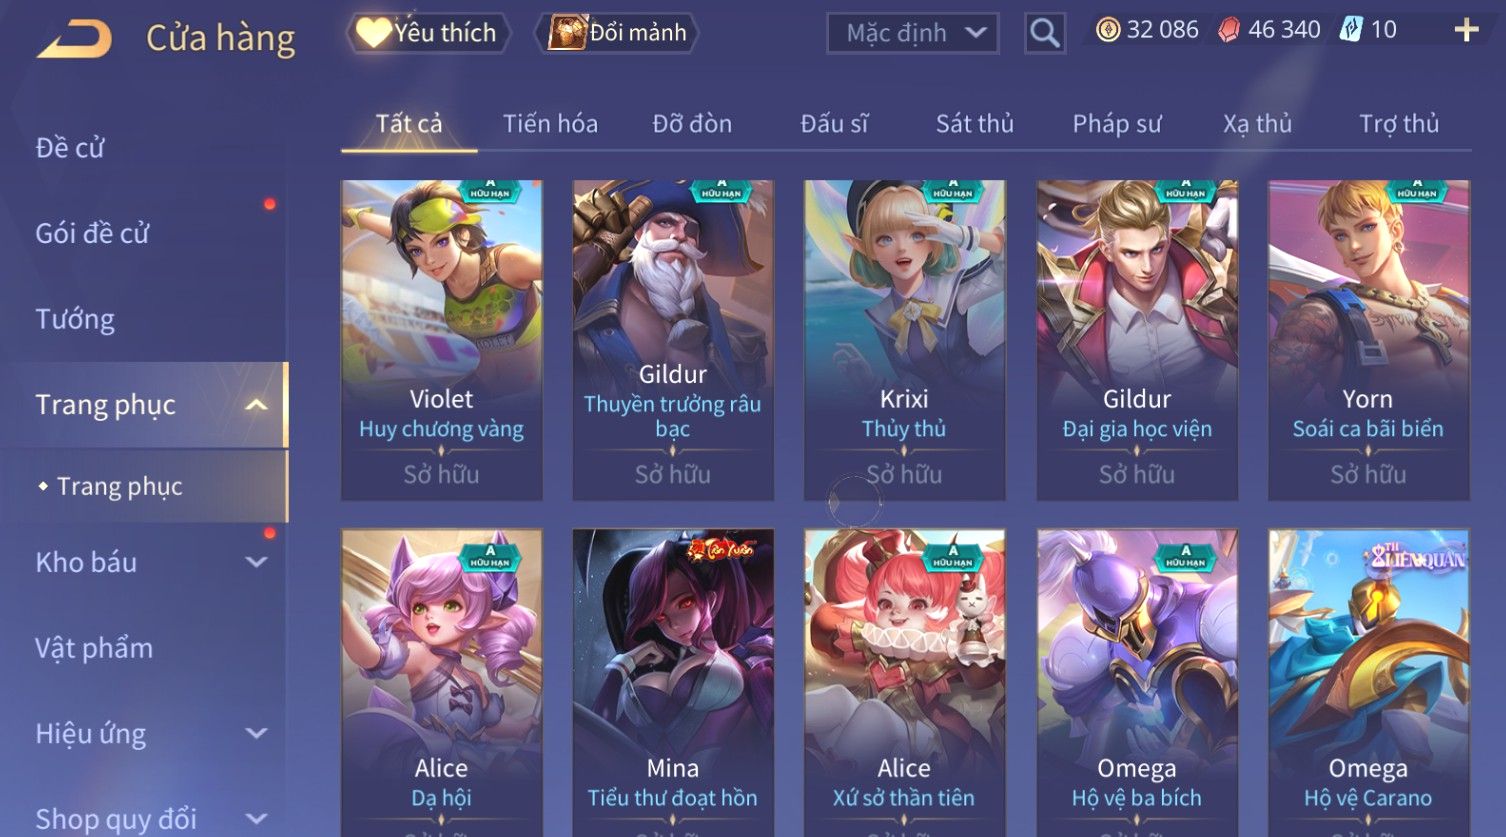This screenshot has height=837, width=1506.
Task: Click the blue voucher currency icon
Action: 1351,29
